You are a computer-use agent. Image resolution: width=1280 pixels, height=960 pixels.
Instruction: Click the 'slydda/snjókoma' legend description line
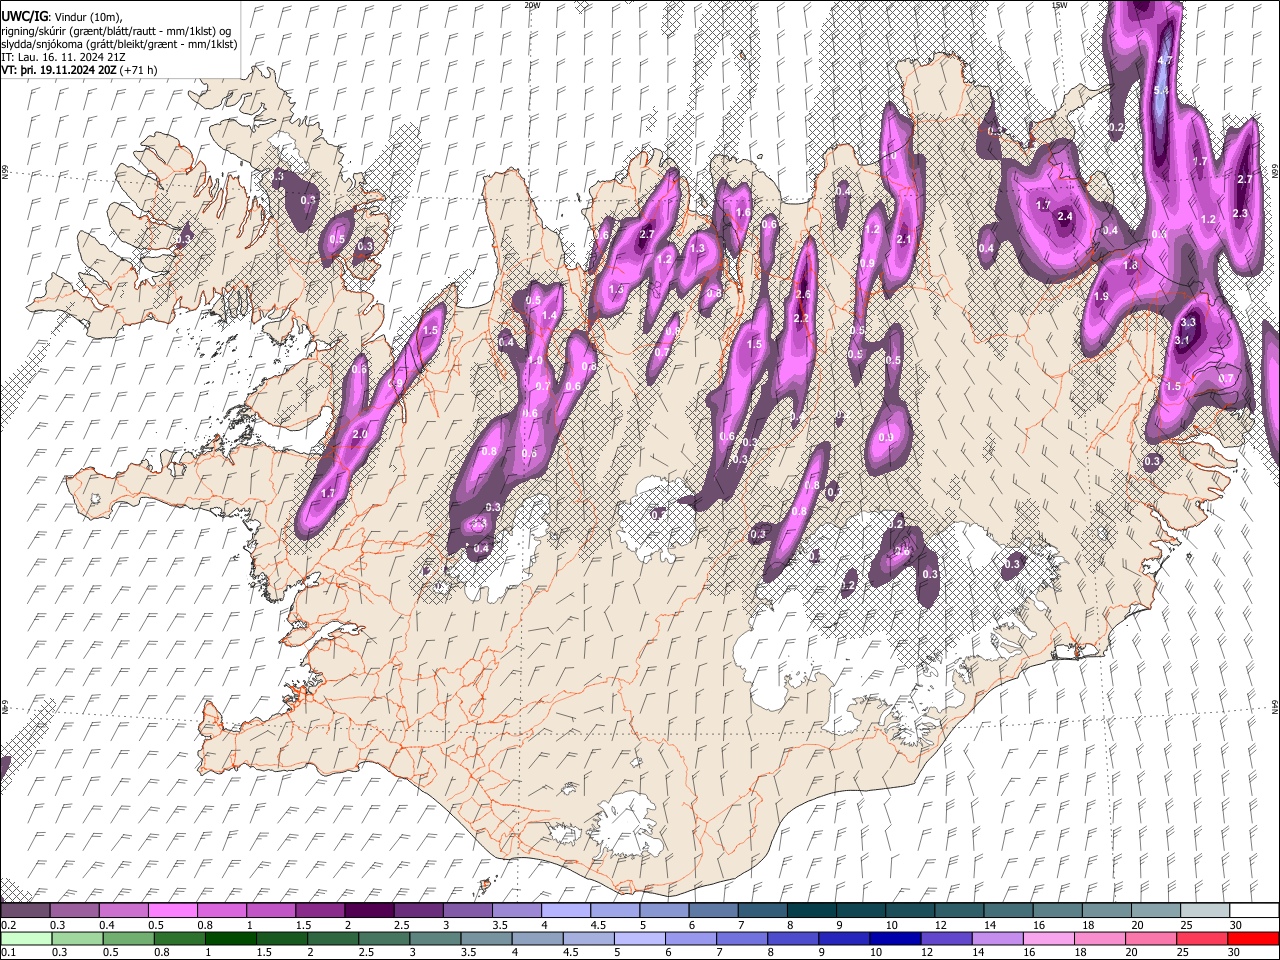pos(119,44)
